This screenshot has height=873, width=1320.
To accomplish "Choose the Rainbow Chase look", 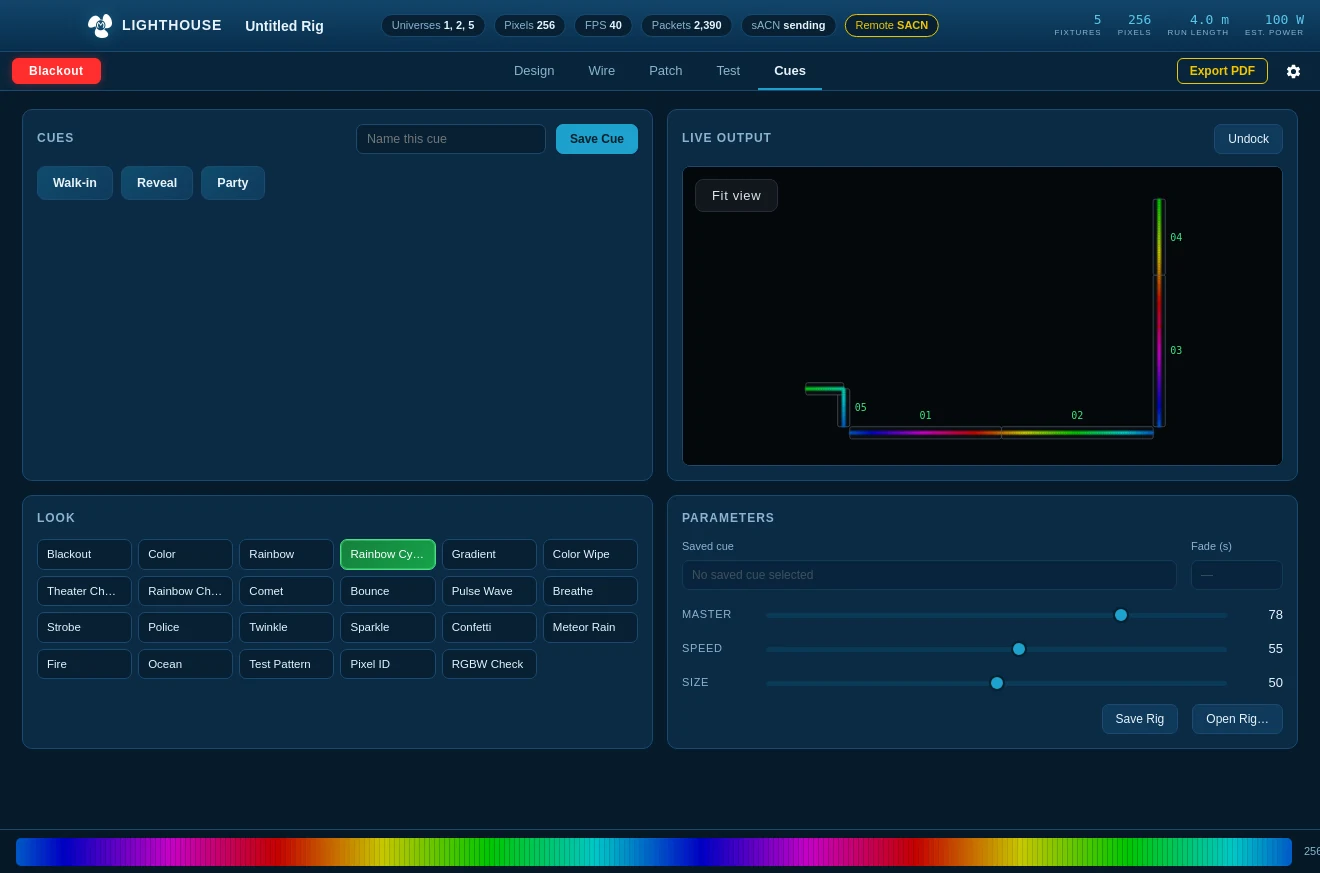I will coord(185,591).
